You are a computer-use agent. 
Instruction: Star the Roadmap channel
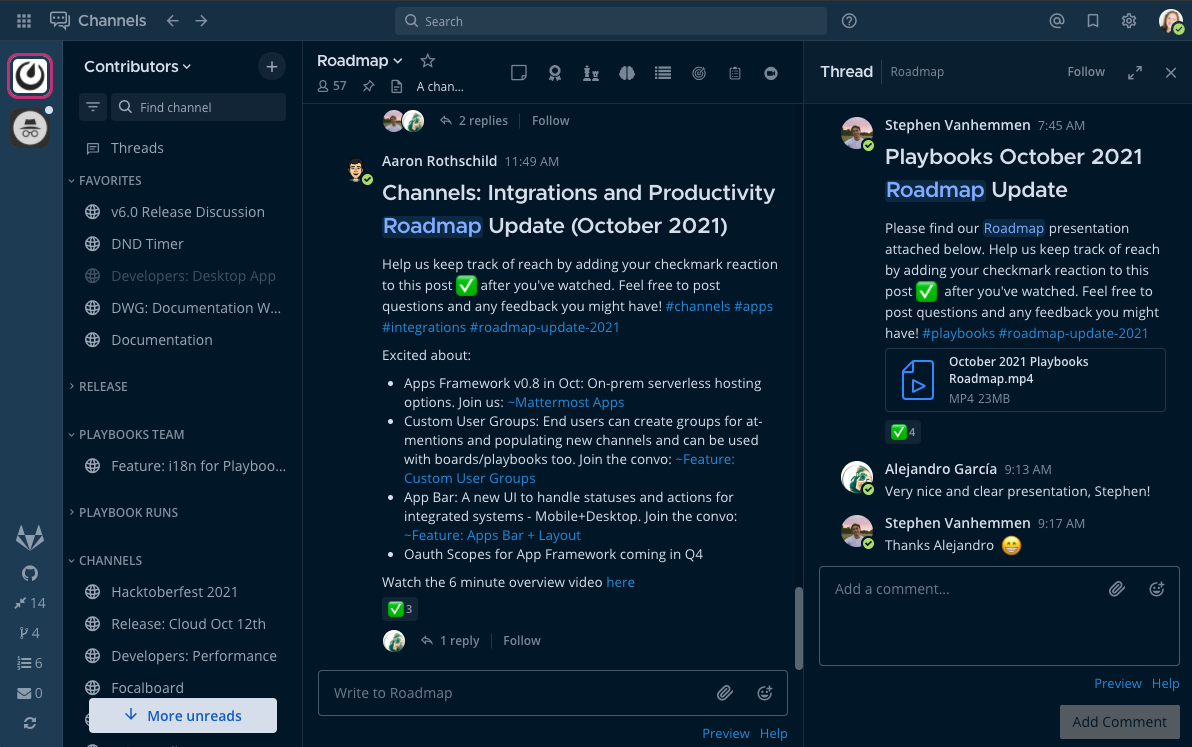(x=427, y=60)
